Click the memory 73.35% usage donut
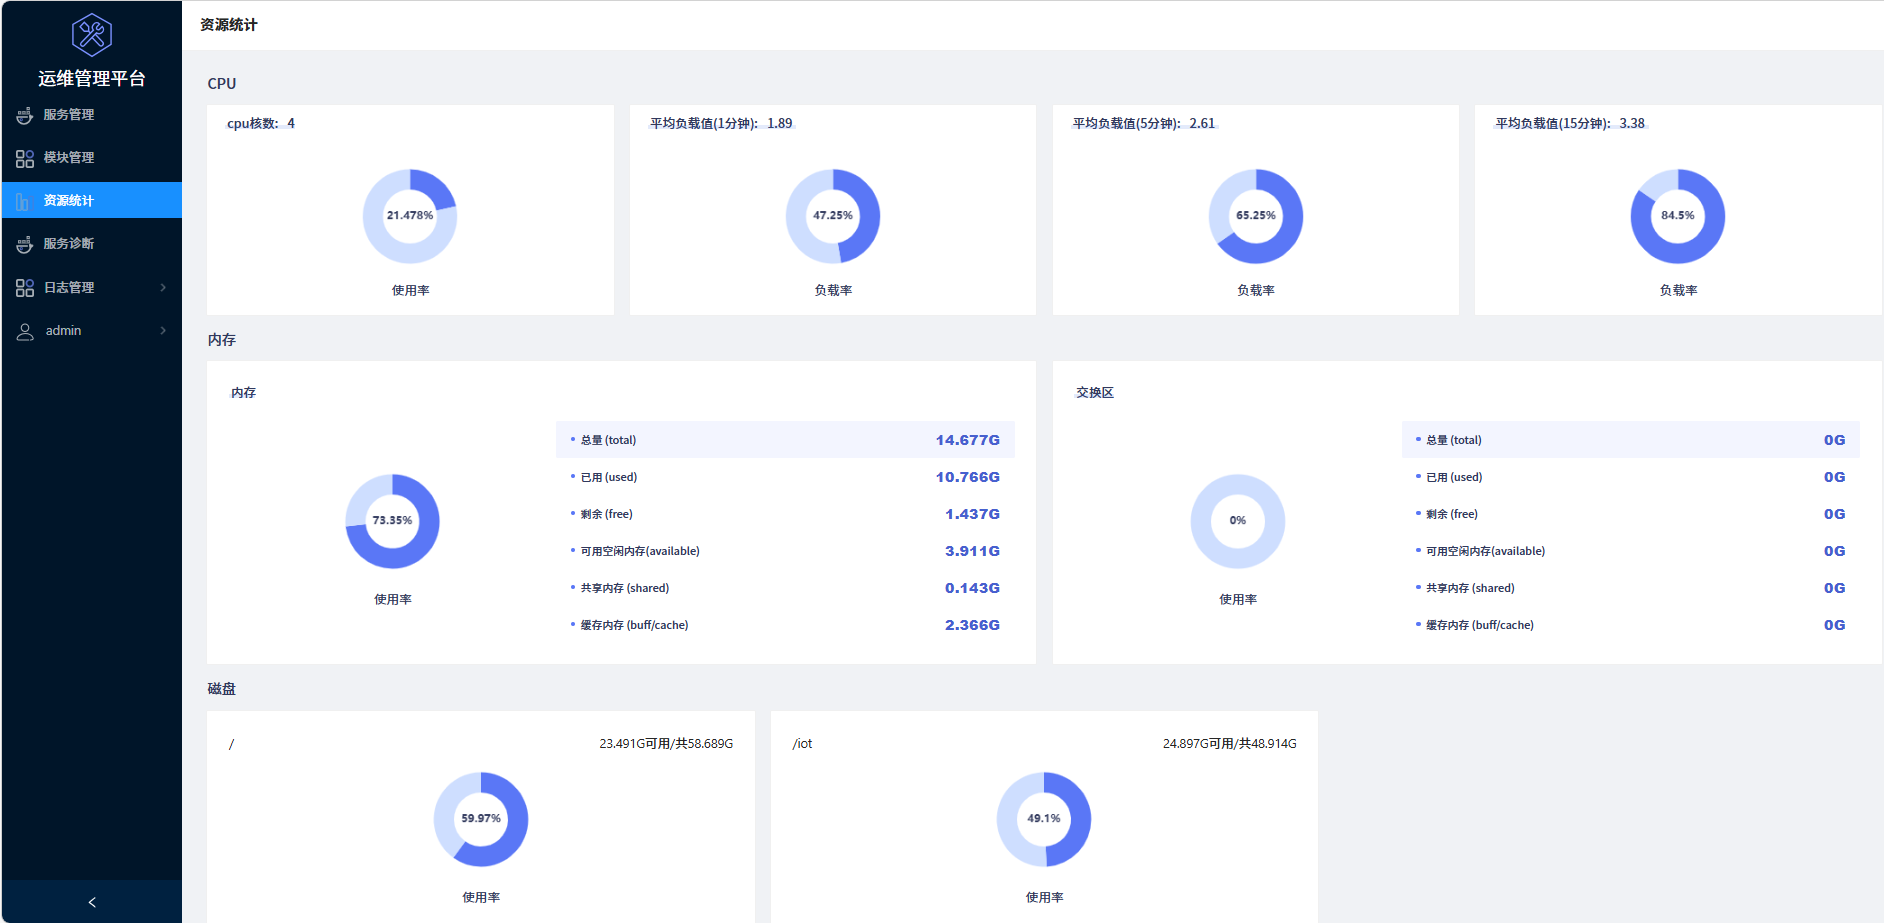Image resolution: width=1884 pixels, height=923 pixels. tap(393, 521)
